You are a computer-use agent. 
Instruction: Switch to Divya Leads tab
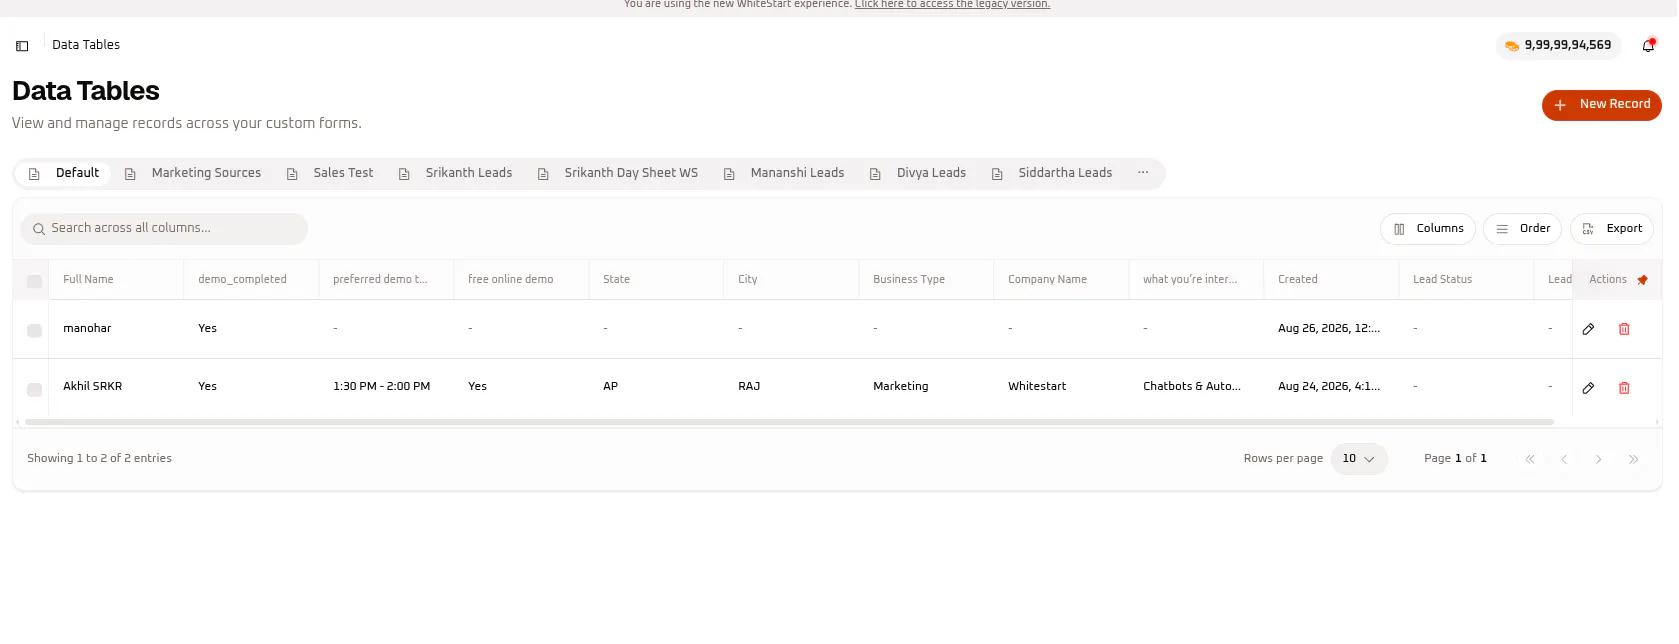[x=918, y=173]
